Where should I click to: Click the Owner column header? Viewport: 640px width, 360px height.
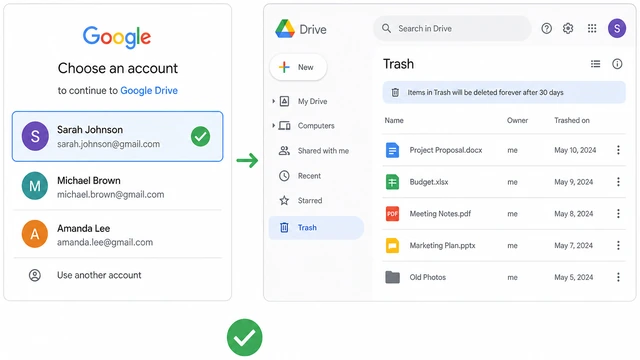(x=517, y=120)
